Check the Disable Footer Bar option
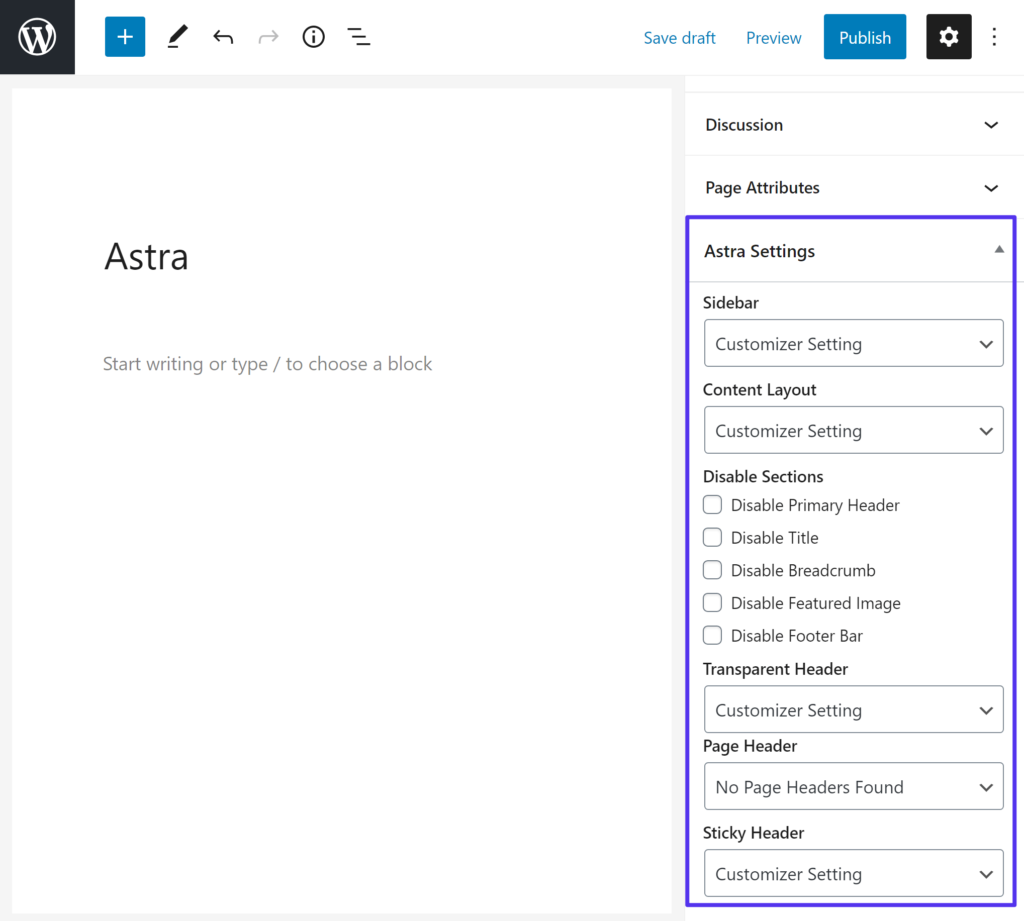 712,636
